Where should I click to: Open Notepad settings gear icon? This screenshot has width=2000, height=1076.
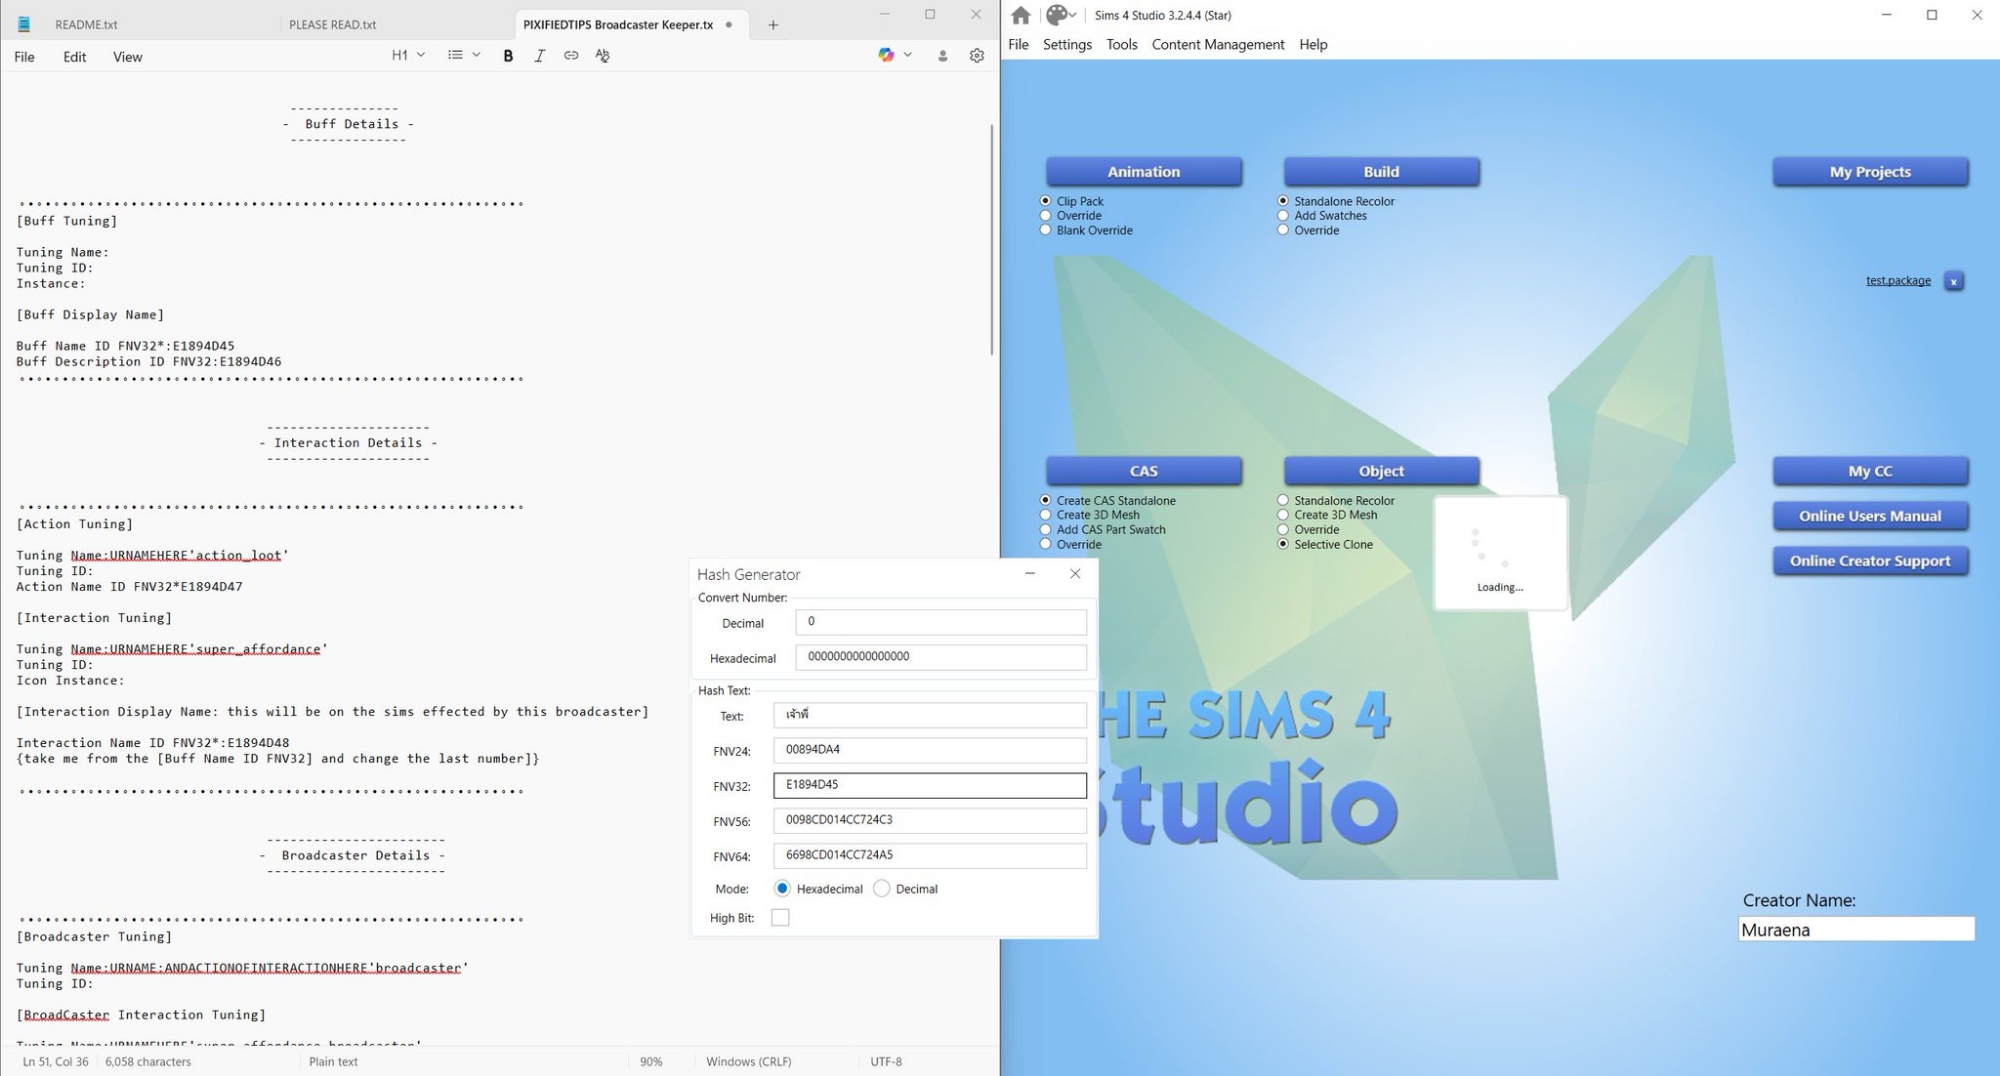click(977, 56)
